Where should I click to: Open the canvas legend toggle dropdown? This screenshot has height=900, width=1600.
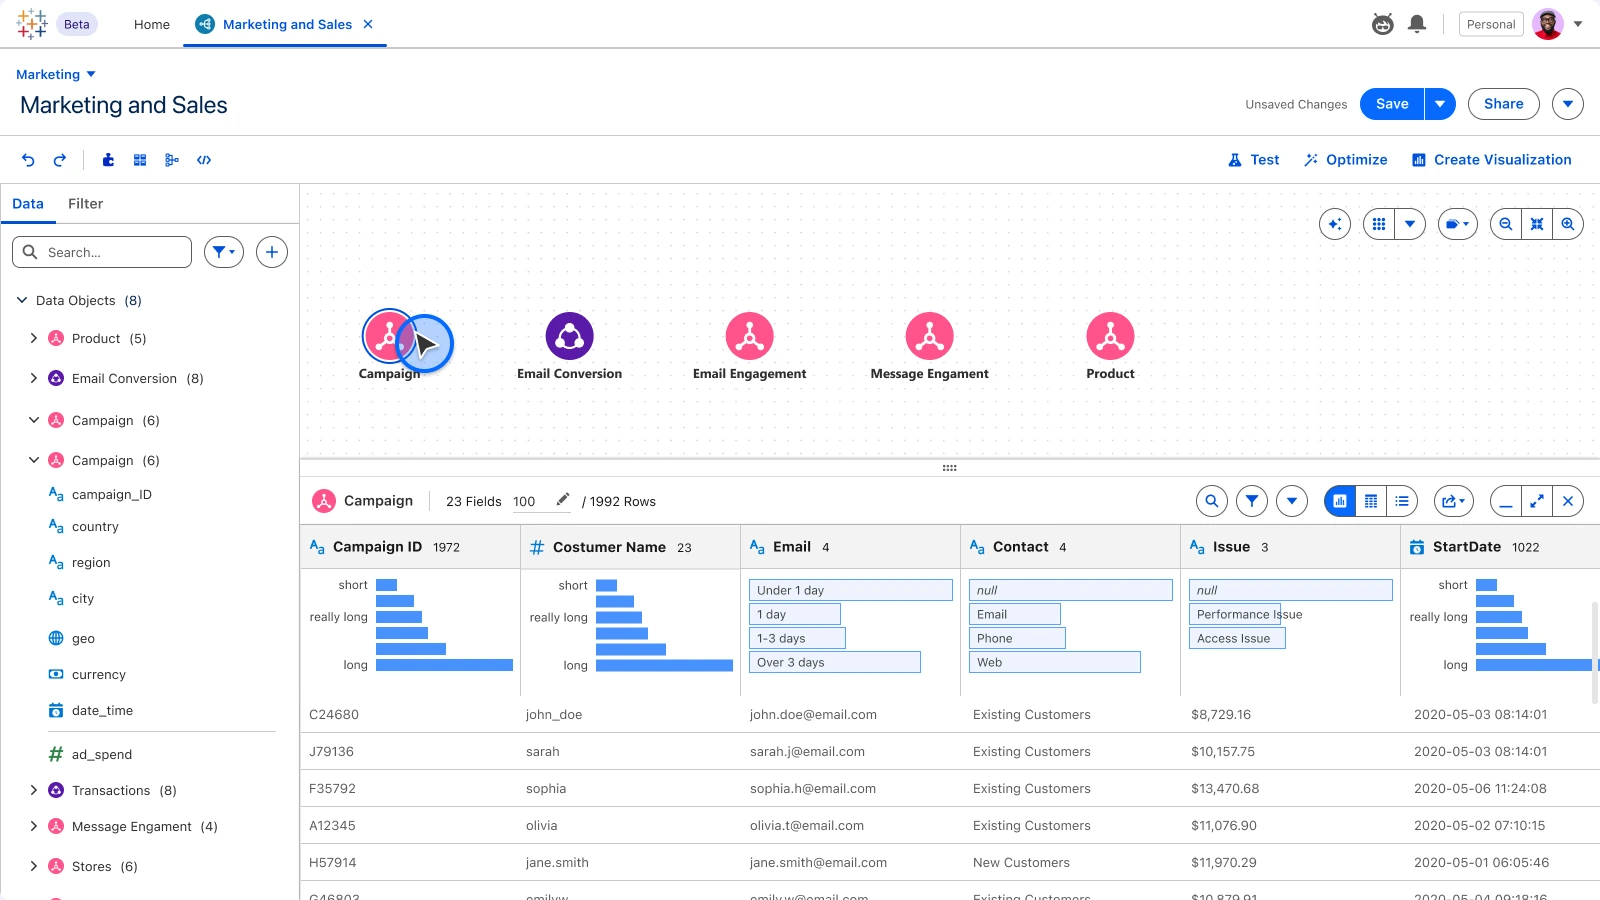tap(1458, 224)
